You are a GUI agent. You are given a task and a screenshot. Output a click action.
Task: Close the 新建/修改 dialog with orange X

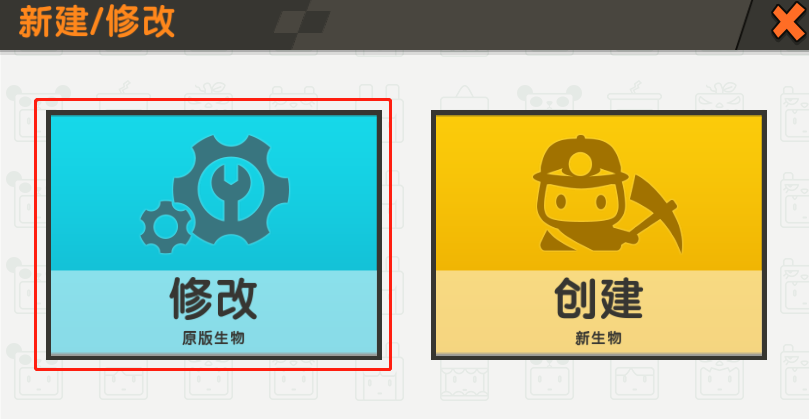click(788, 23)
